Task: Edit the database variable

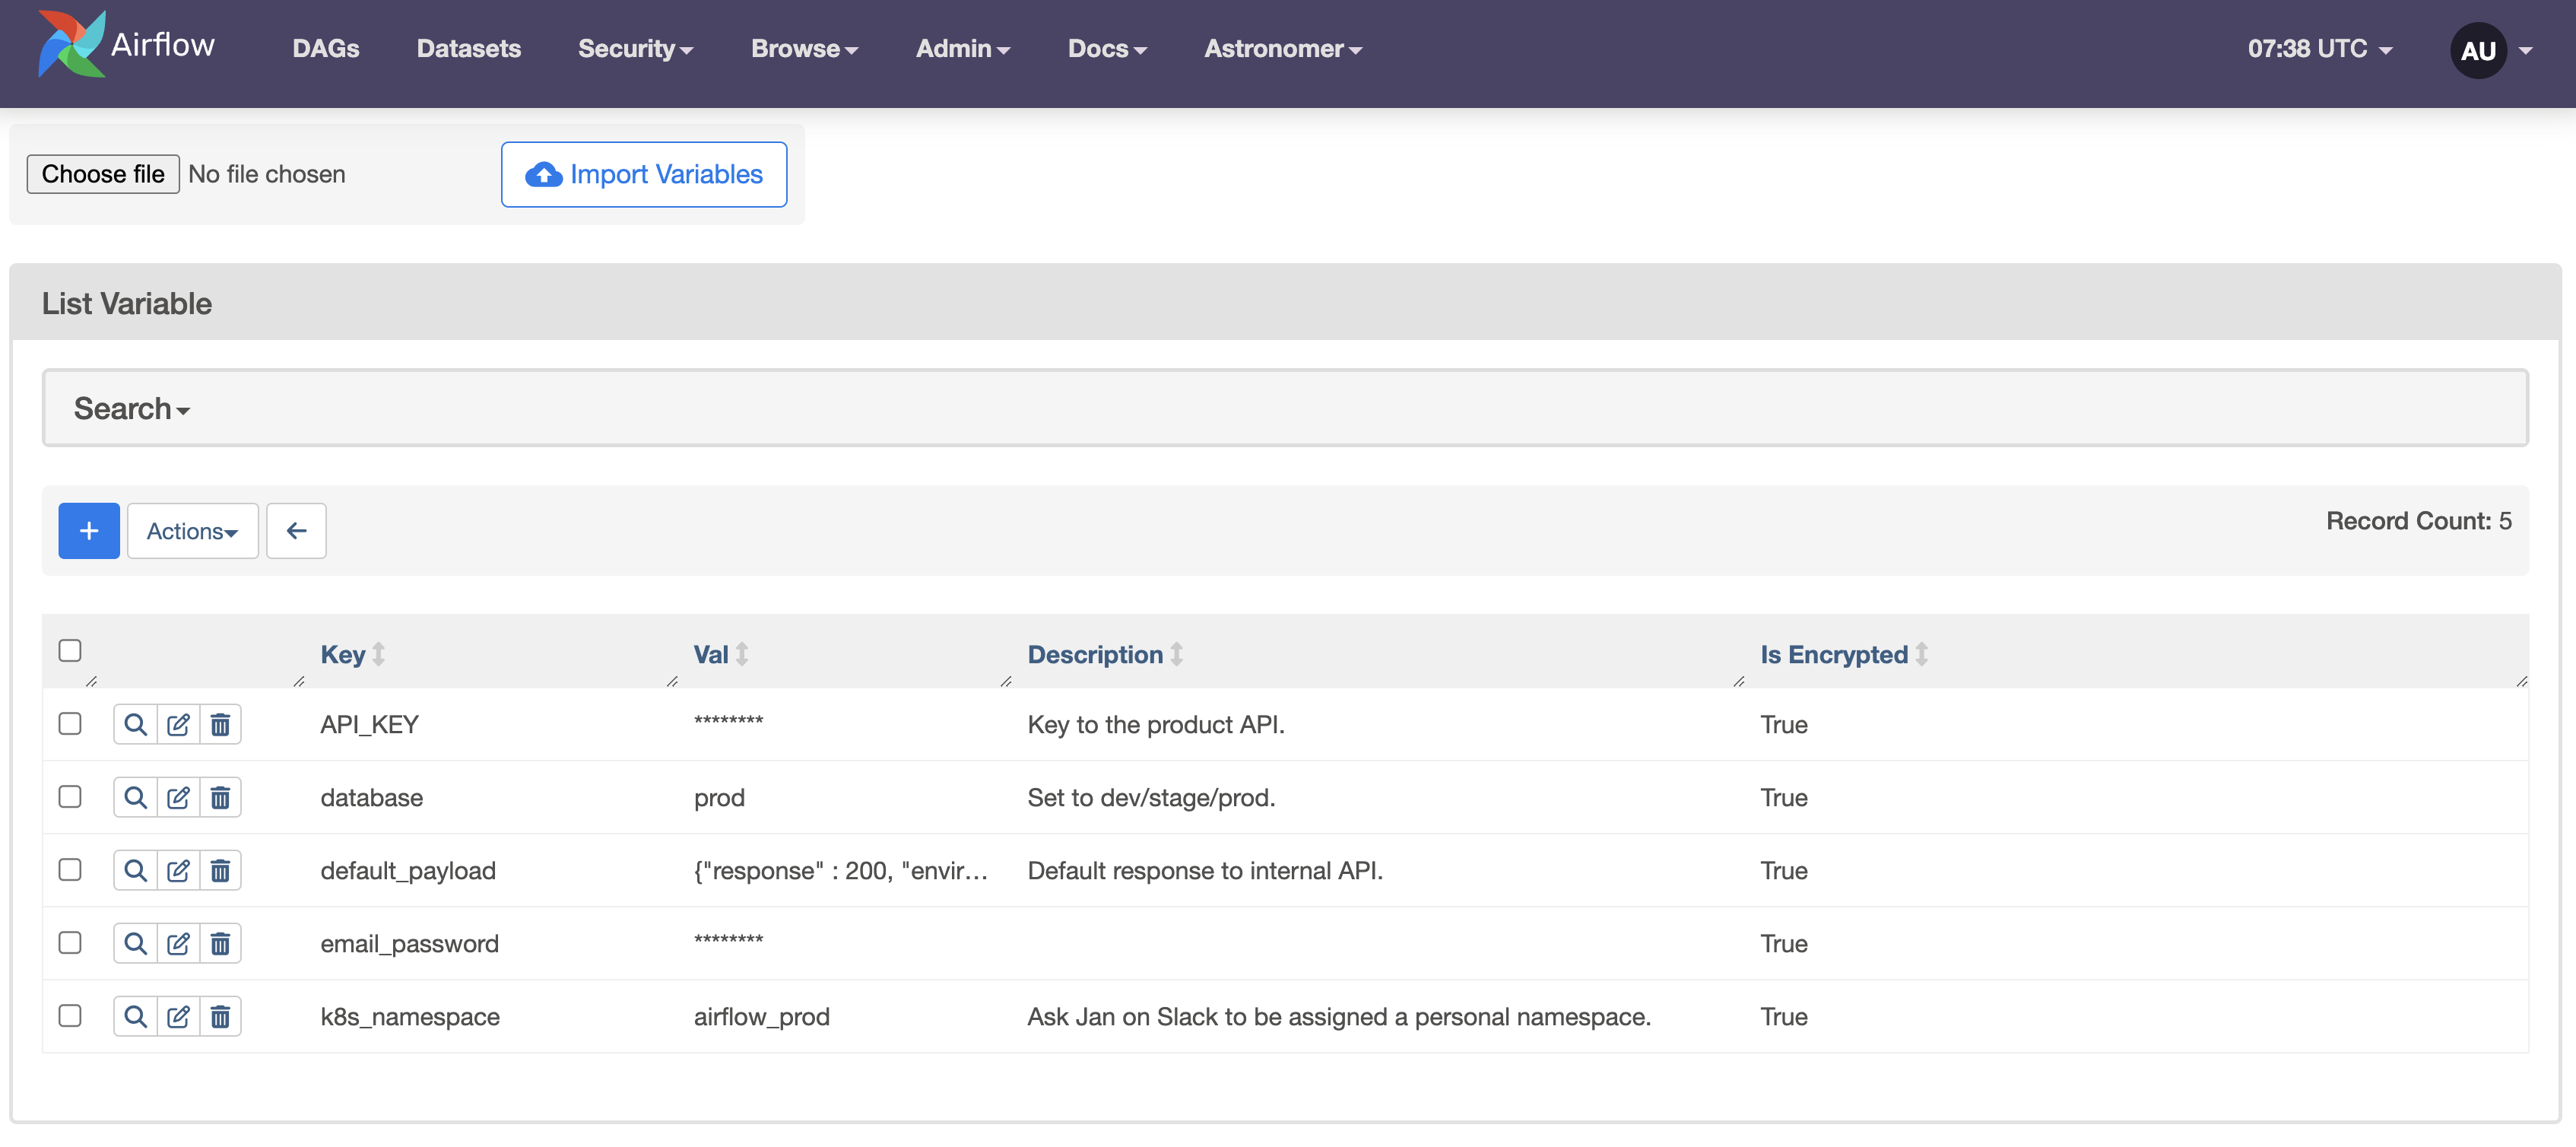Action: [x=178, y=797]
